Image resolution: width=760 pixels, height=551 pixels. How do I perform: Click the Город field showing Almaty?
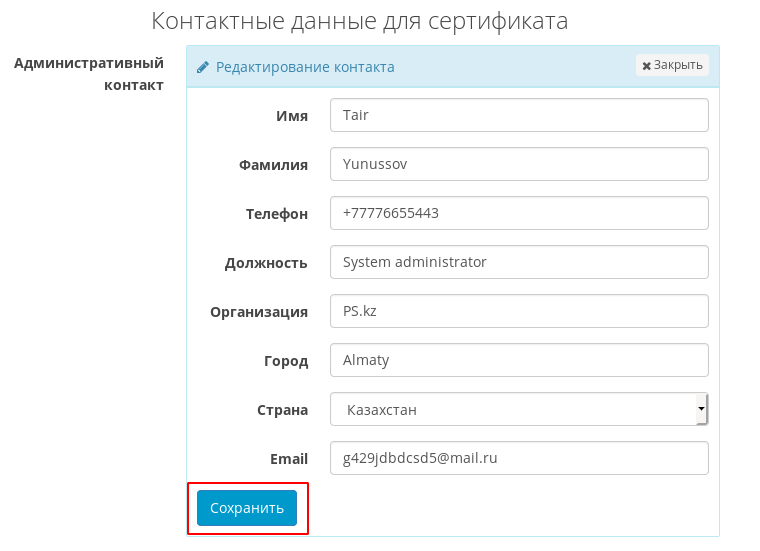point(519,360)
